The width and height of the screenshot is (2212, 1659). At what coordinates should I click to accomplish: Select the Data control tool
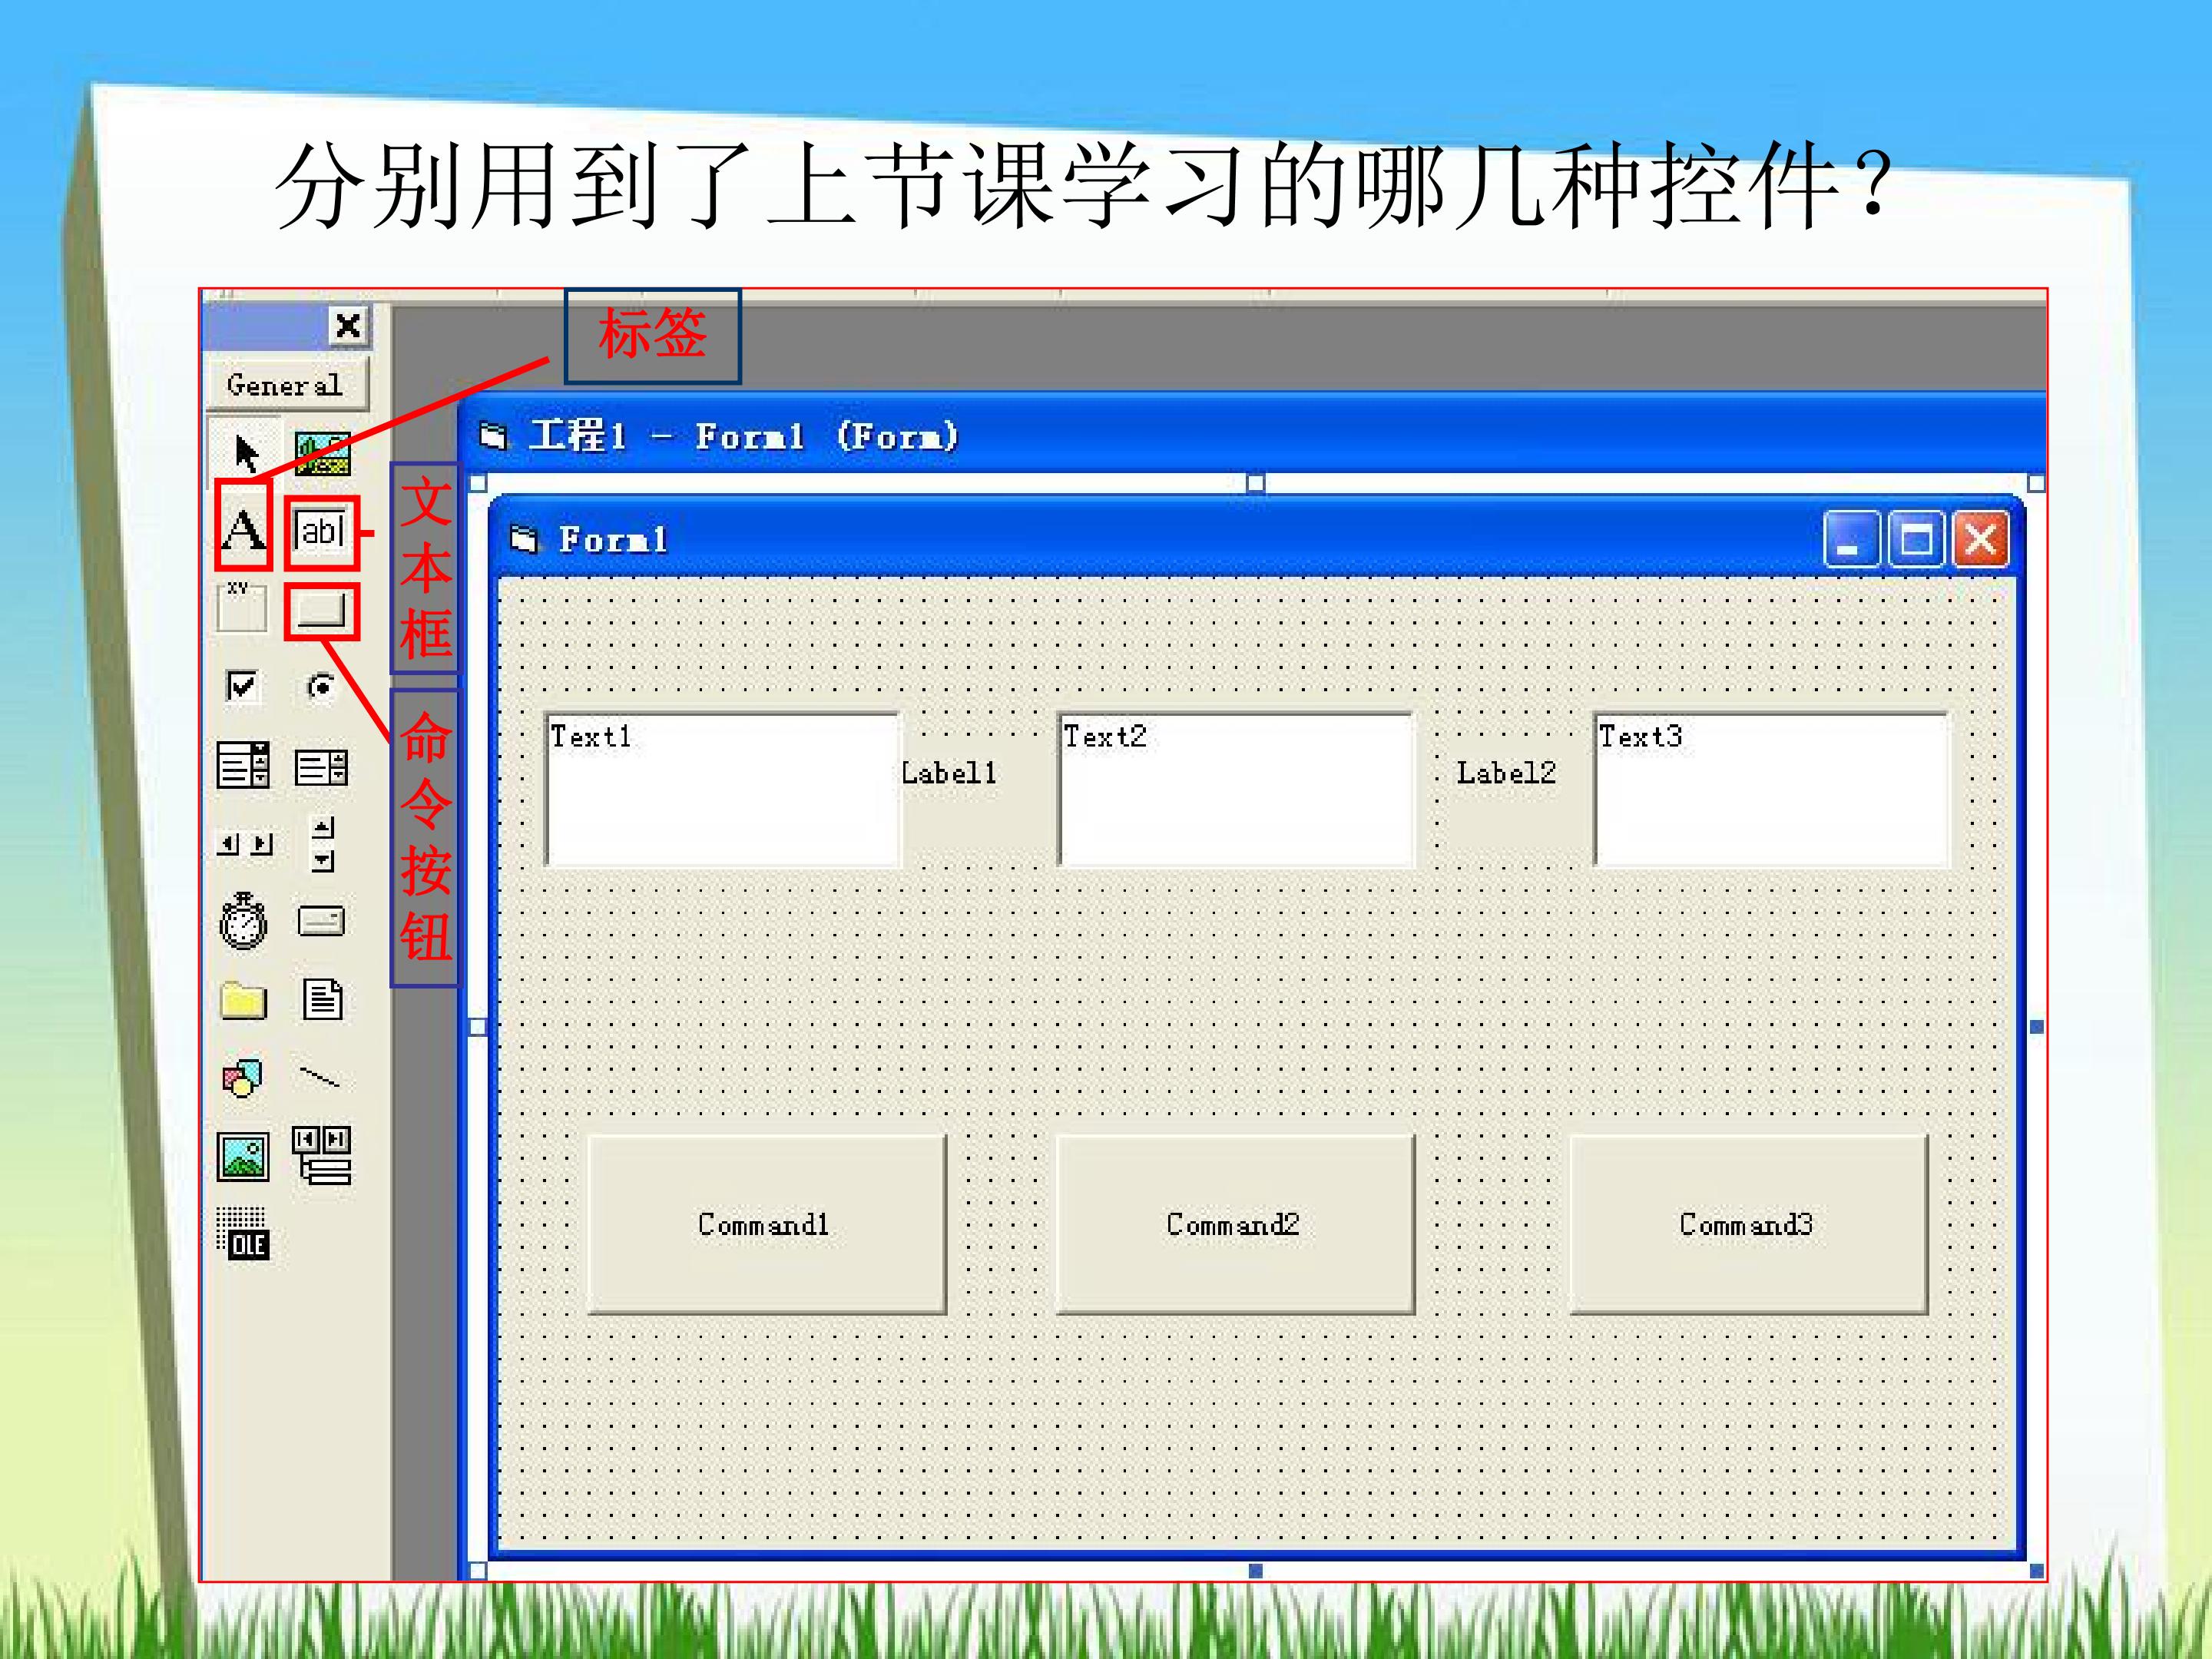click(x=322, y=1155)
